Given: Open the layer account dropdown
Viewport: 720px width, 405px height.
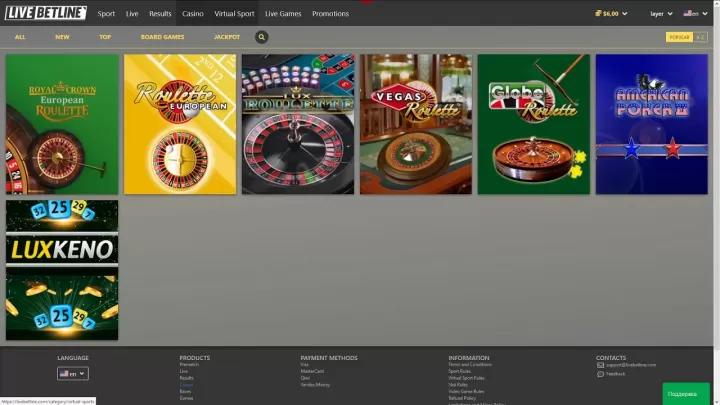Looking at the screenshot, I should pos(660,14).
